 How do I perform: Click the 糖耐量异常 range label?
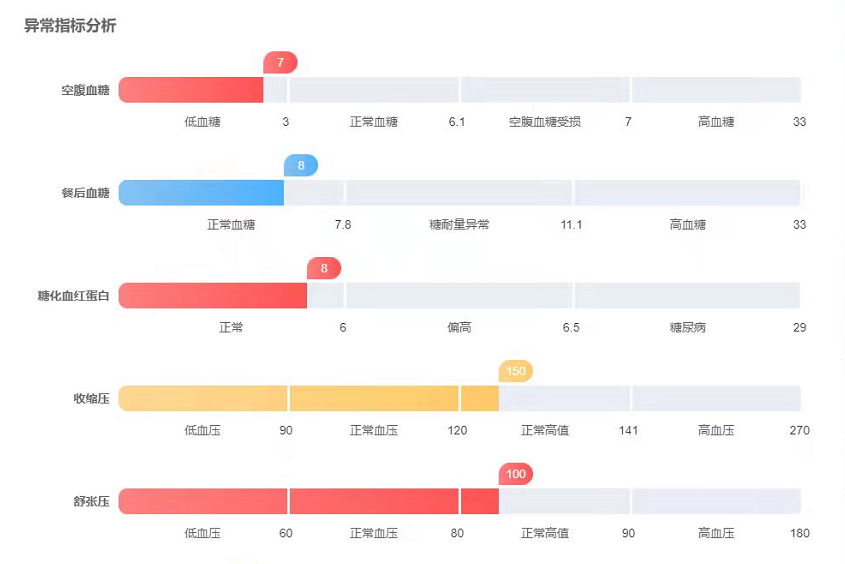pos(459,225)
